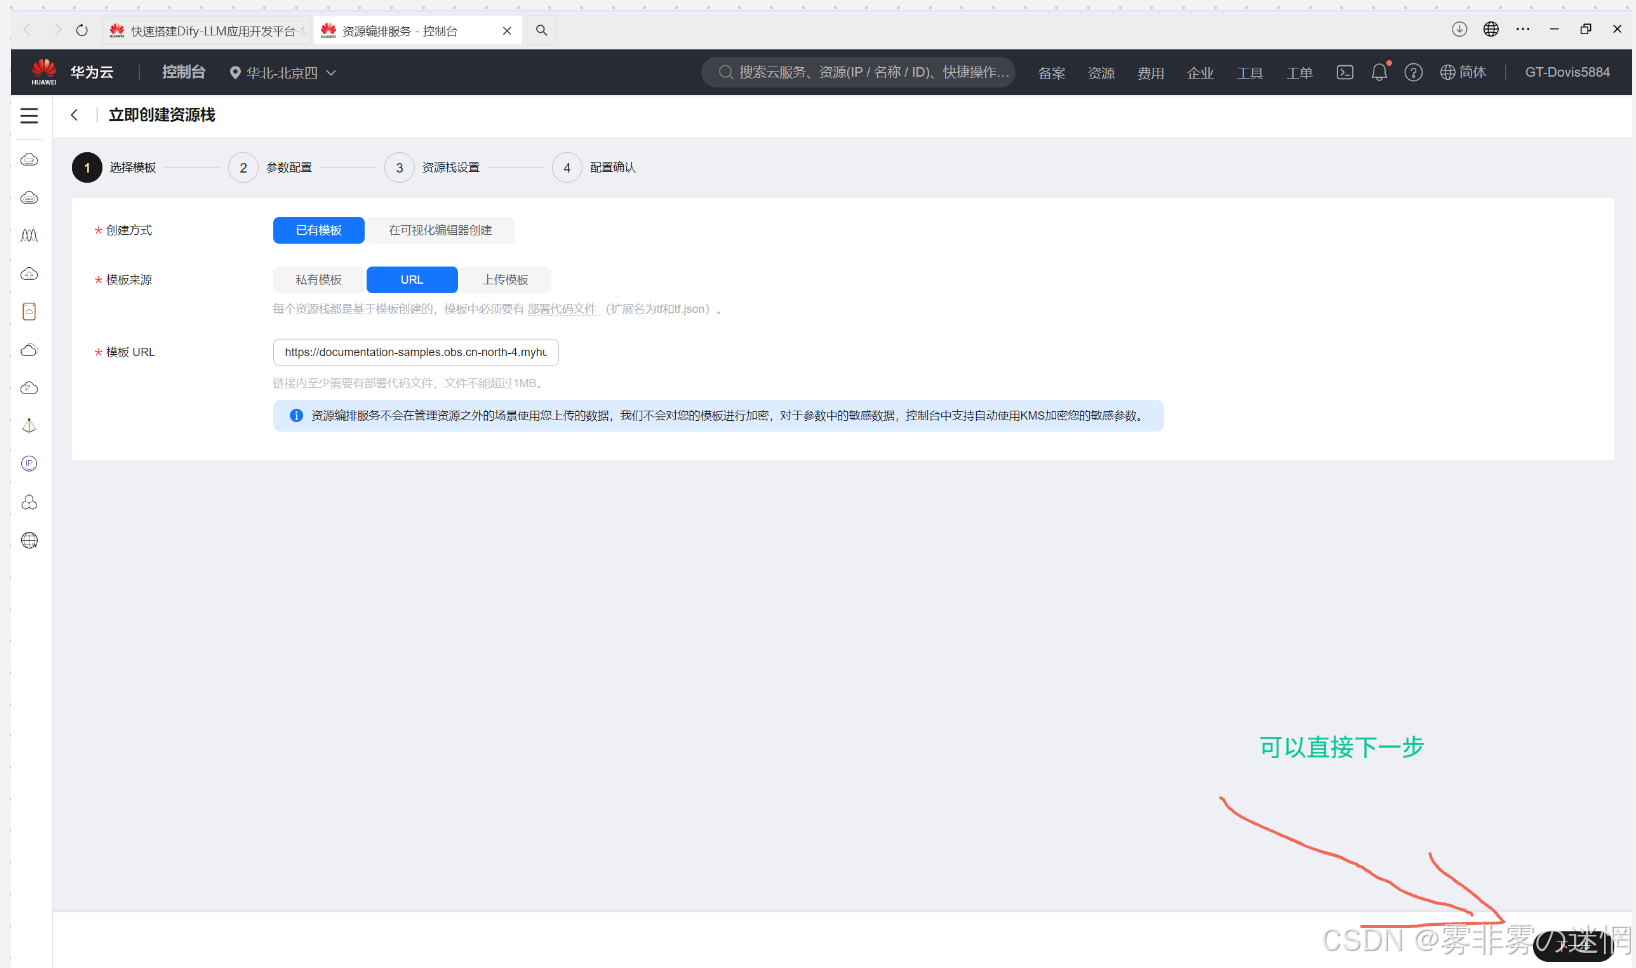Select 在可视化编辑器创建 option
The width and height of the screenshot is (1636, 968).
click(x=440, y=230)
